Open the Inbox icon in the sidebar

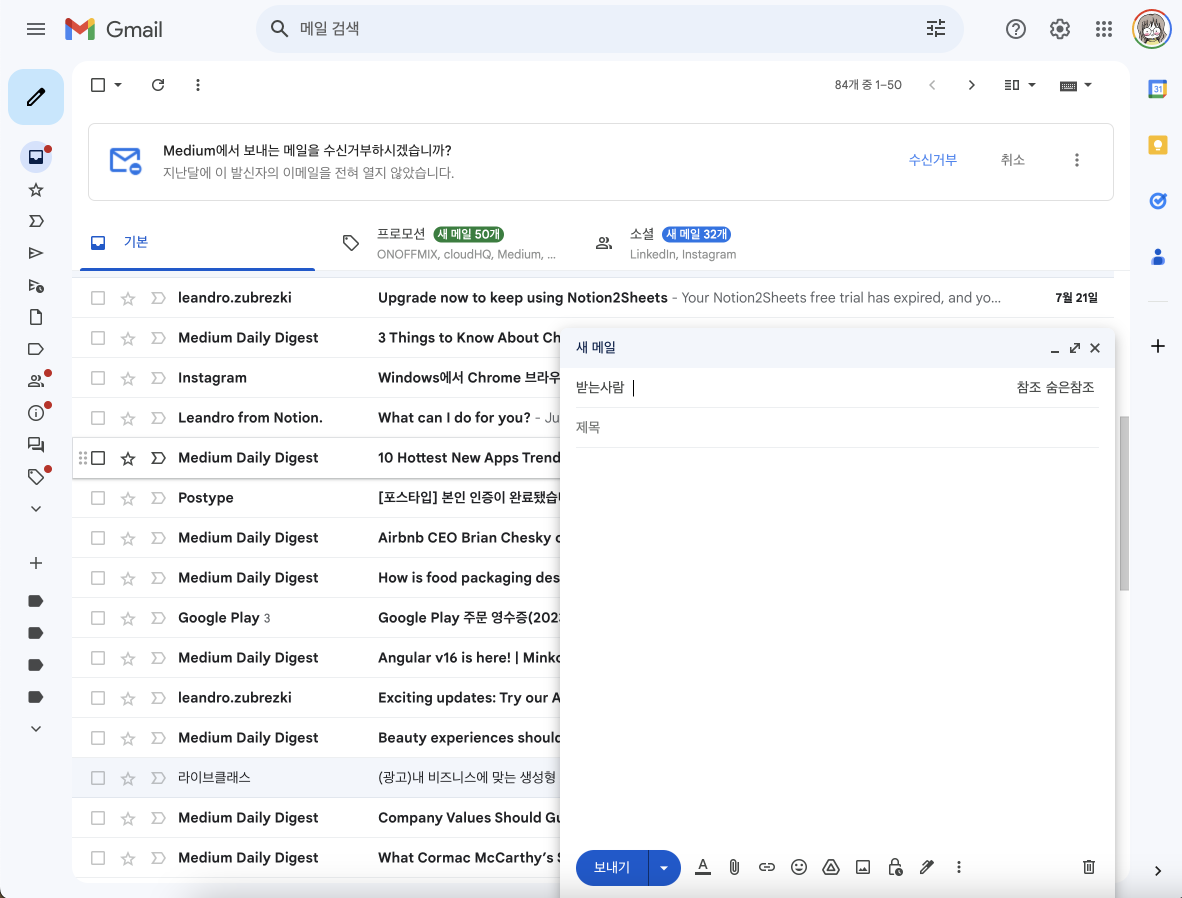(x=35, y=157)
